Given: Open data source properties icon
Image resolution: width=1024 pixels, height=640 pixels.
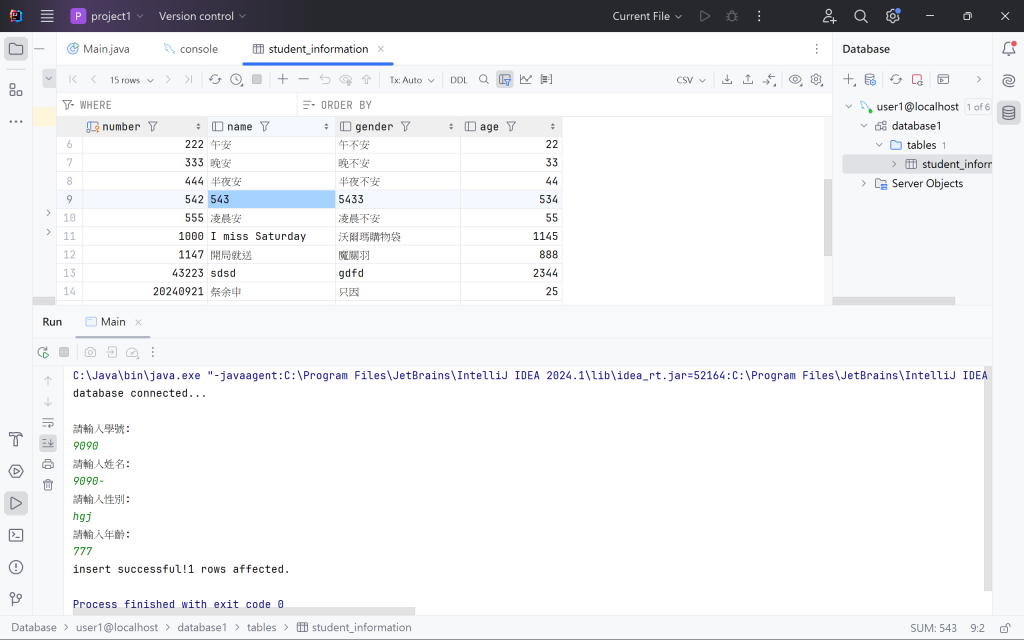Looking at the screenshot, I should pyautogui.click(x=870, y=79).
